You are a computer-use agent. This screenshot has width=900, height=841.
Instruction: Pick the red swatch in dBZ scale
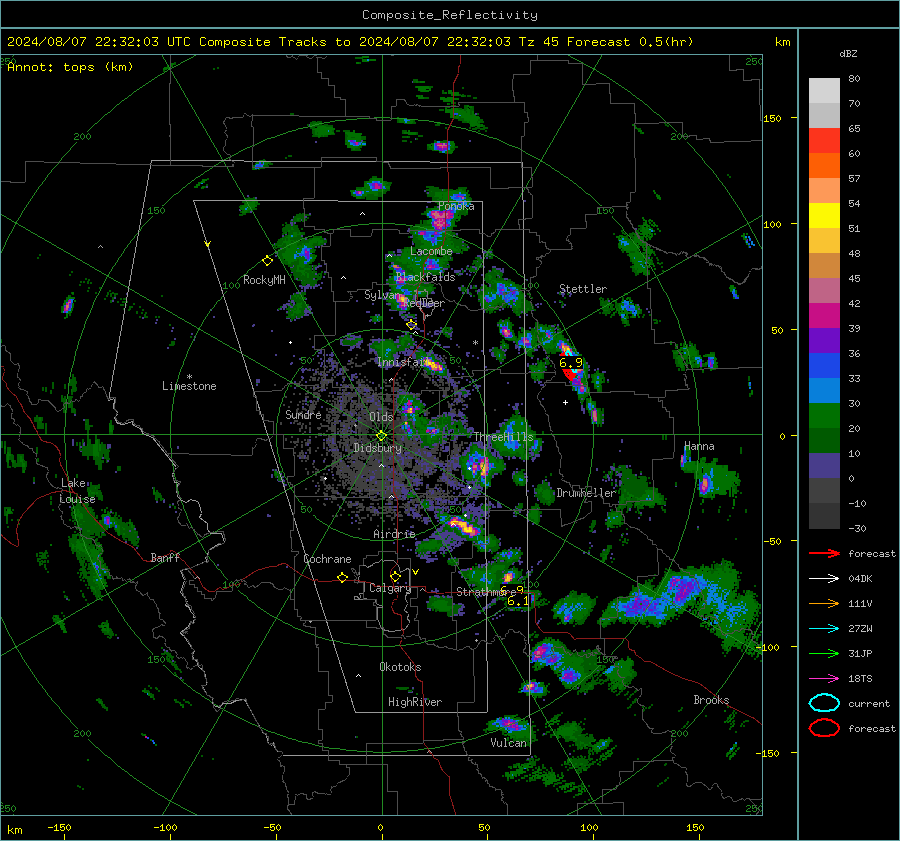(x=824, y=141)
